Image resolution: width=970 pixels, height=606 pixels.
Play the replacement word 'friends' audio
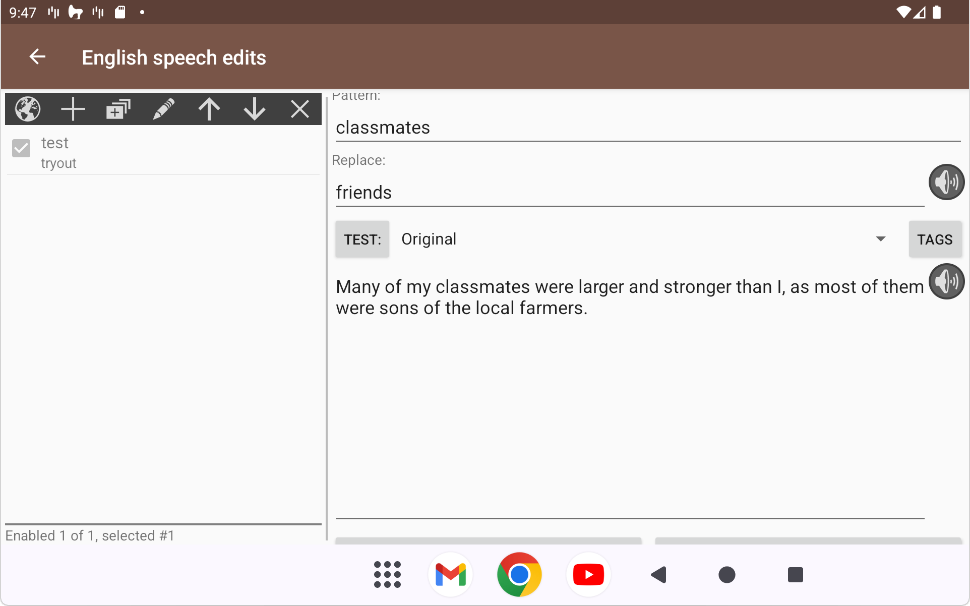point(946,182)
